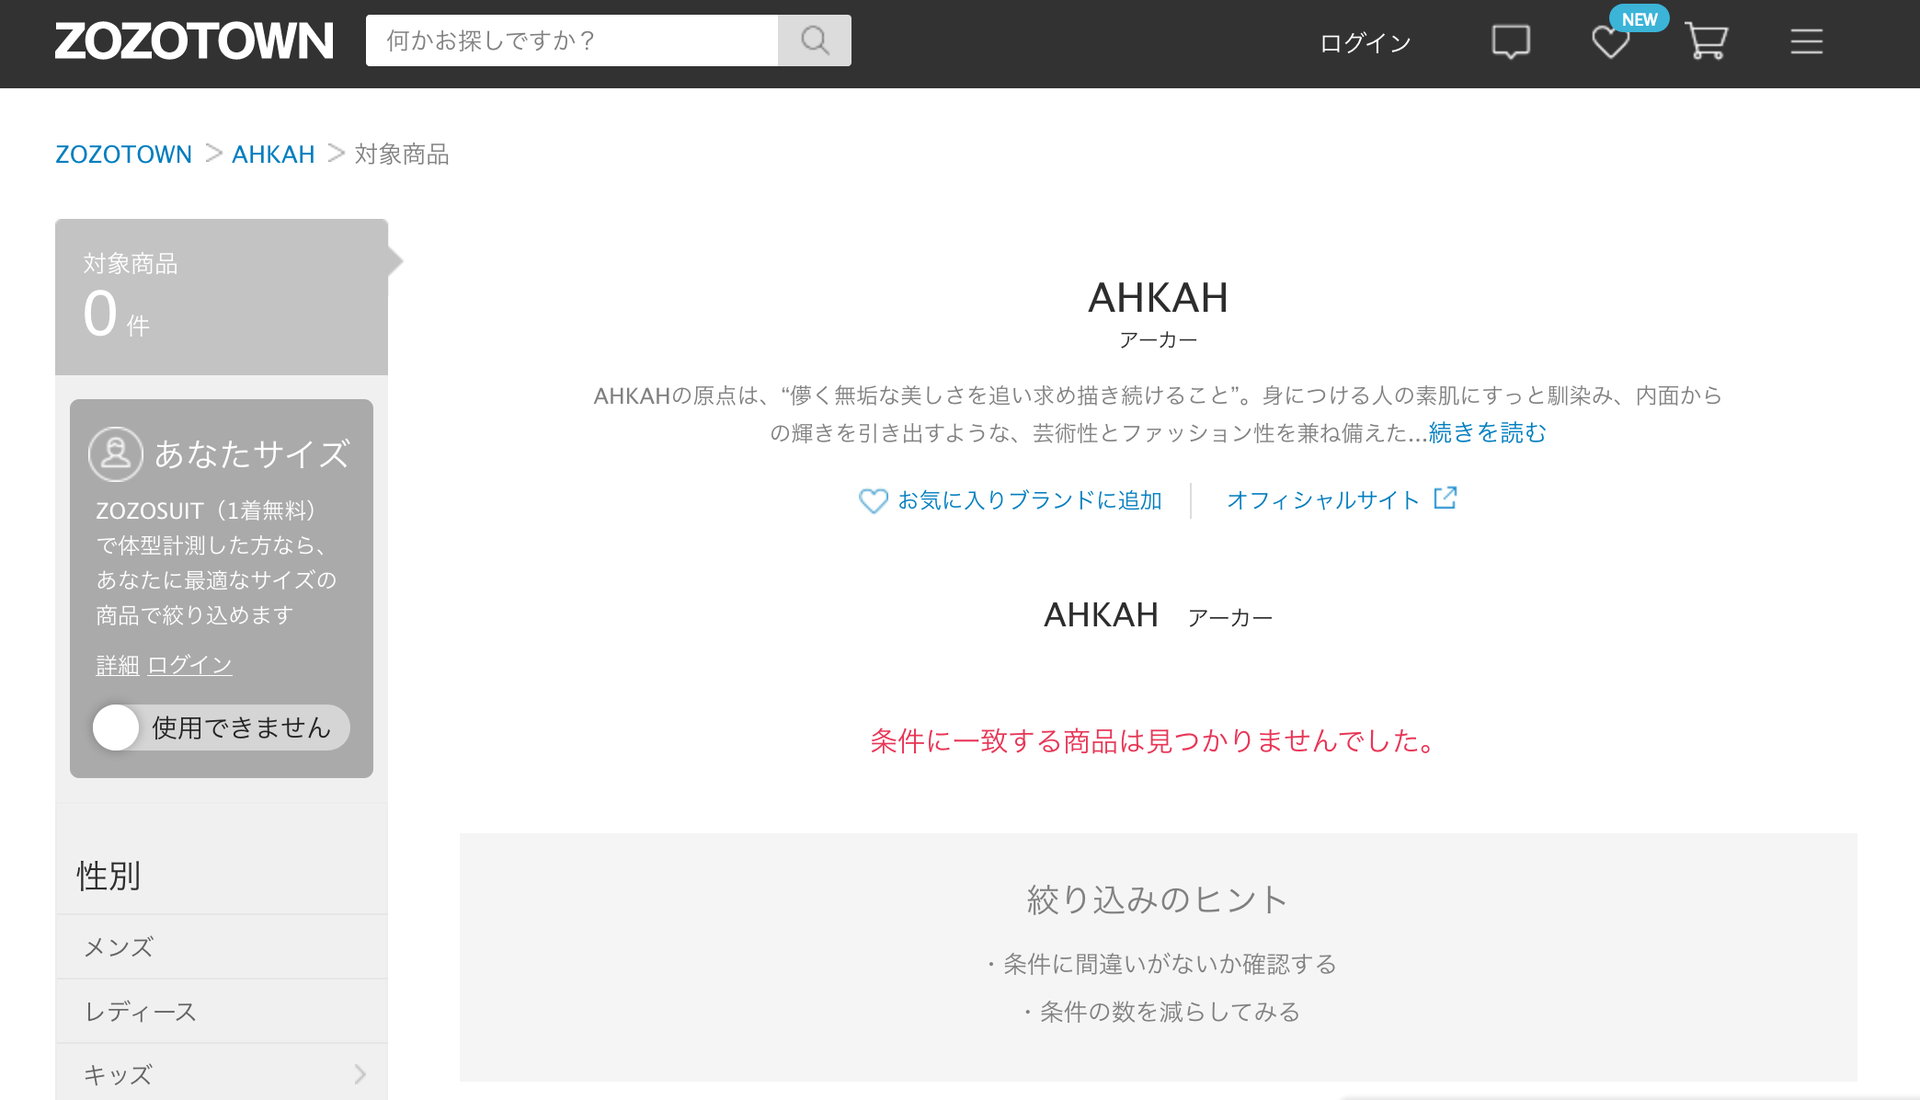1920x1100 pixels.
Task: Open the ログイン link in header
Action: 1365,42
